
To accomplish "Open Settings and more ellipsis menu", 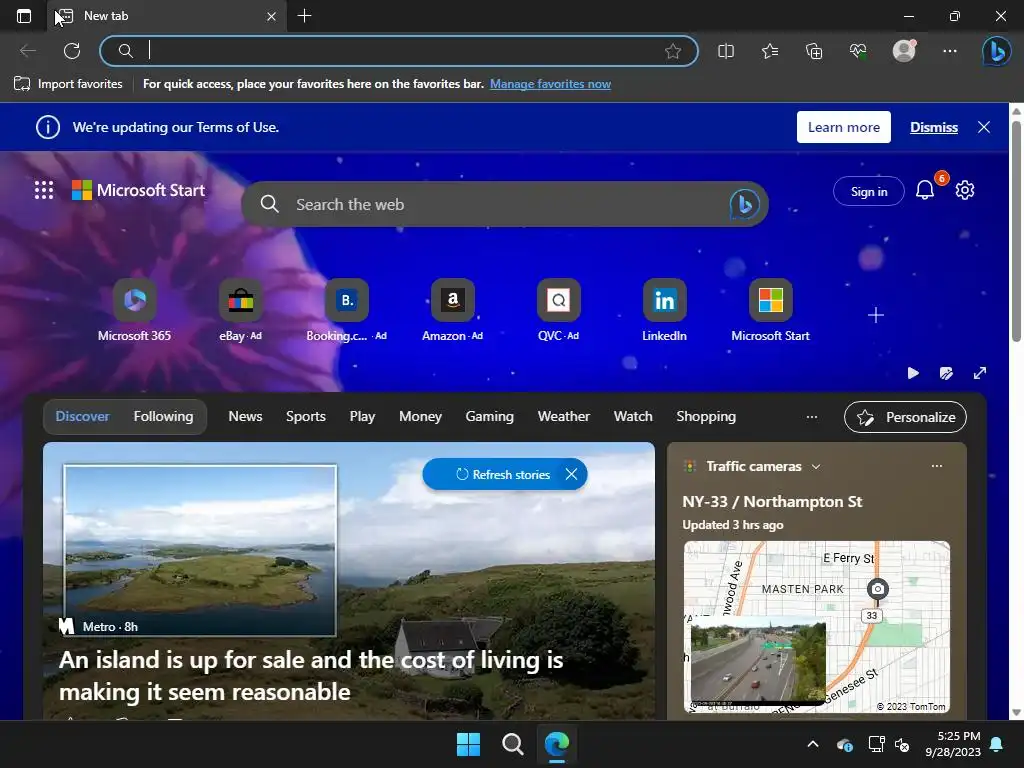I will [x=950, y=51].
